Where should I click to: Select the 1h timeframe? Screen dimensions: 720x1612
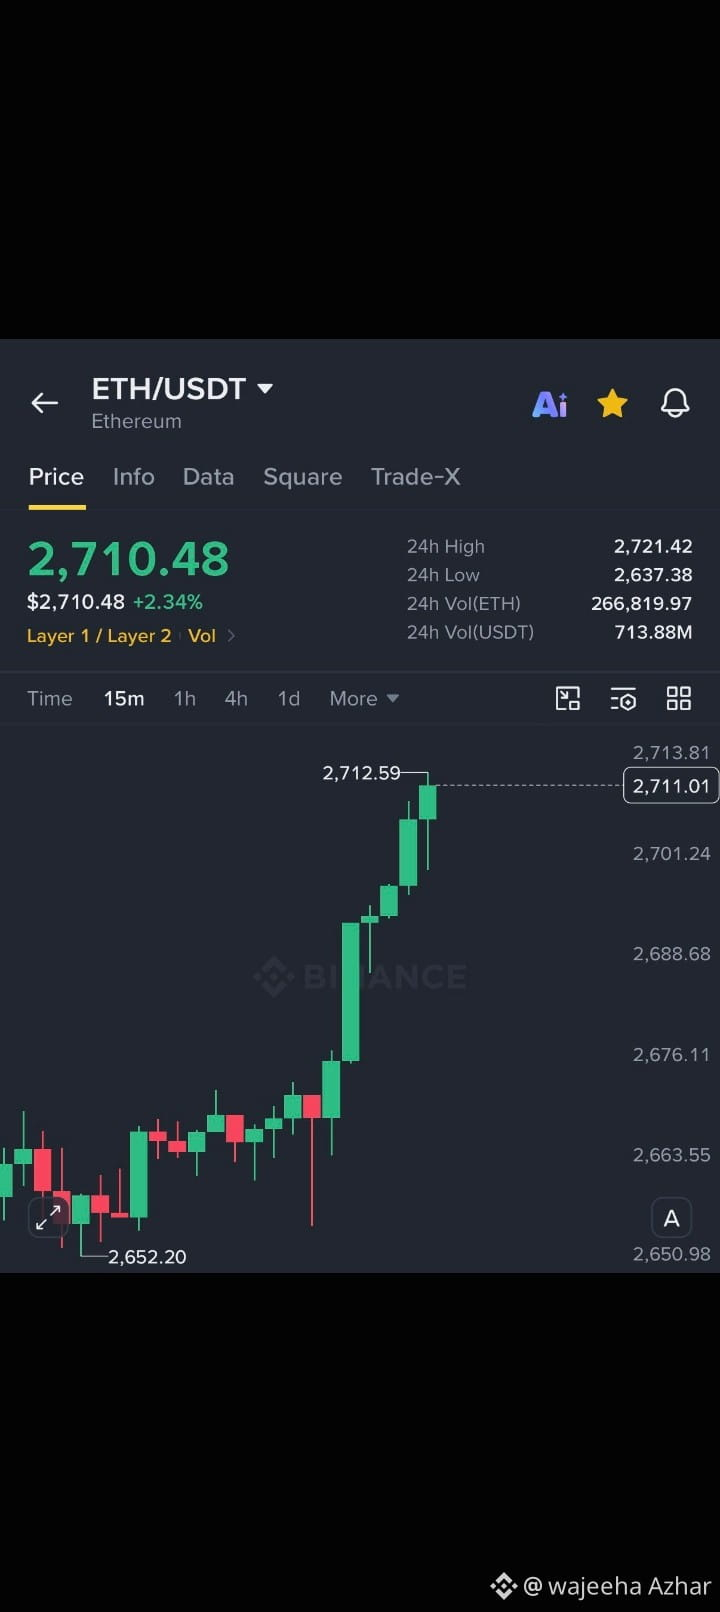click(185, 698)
